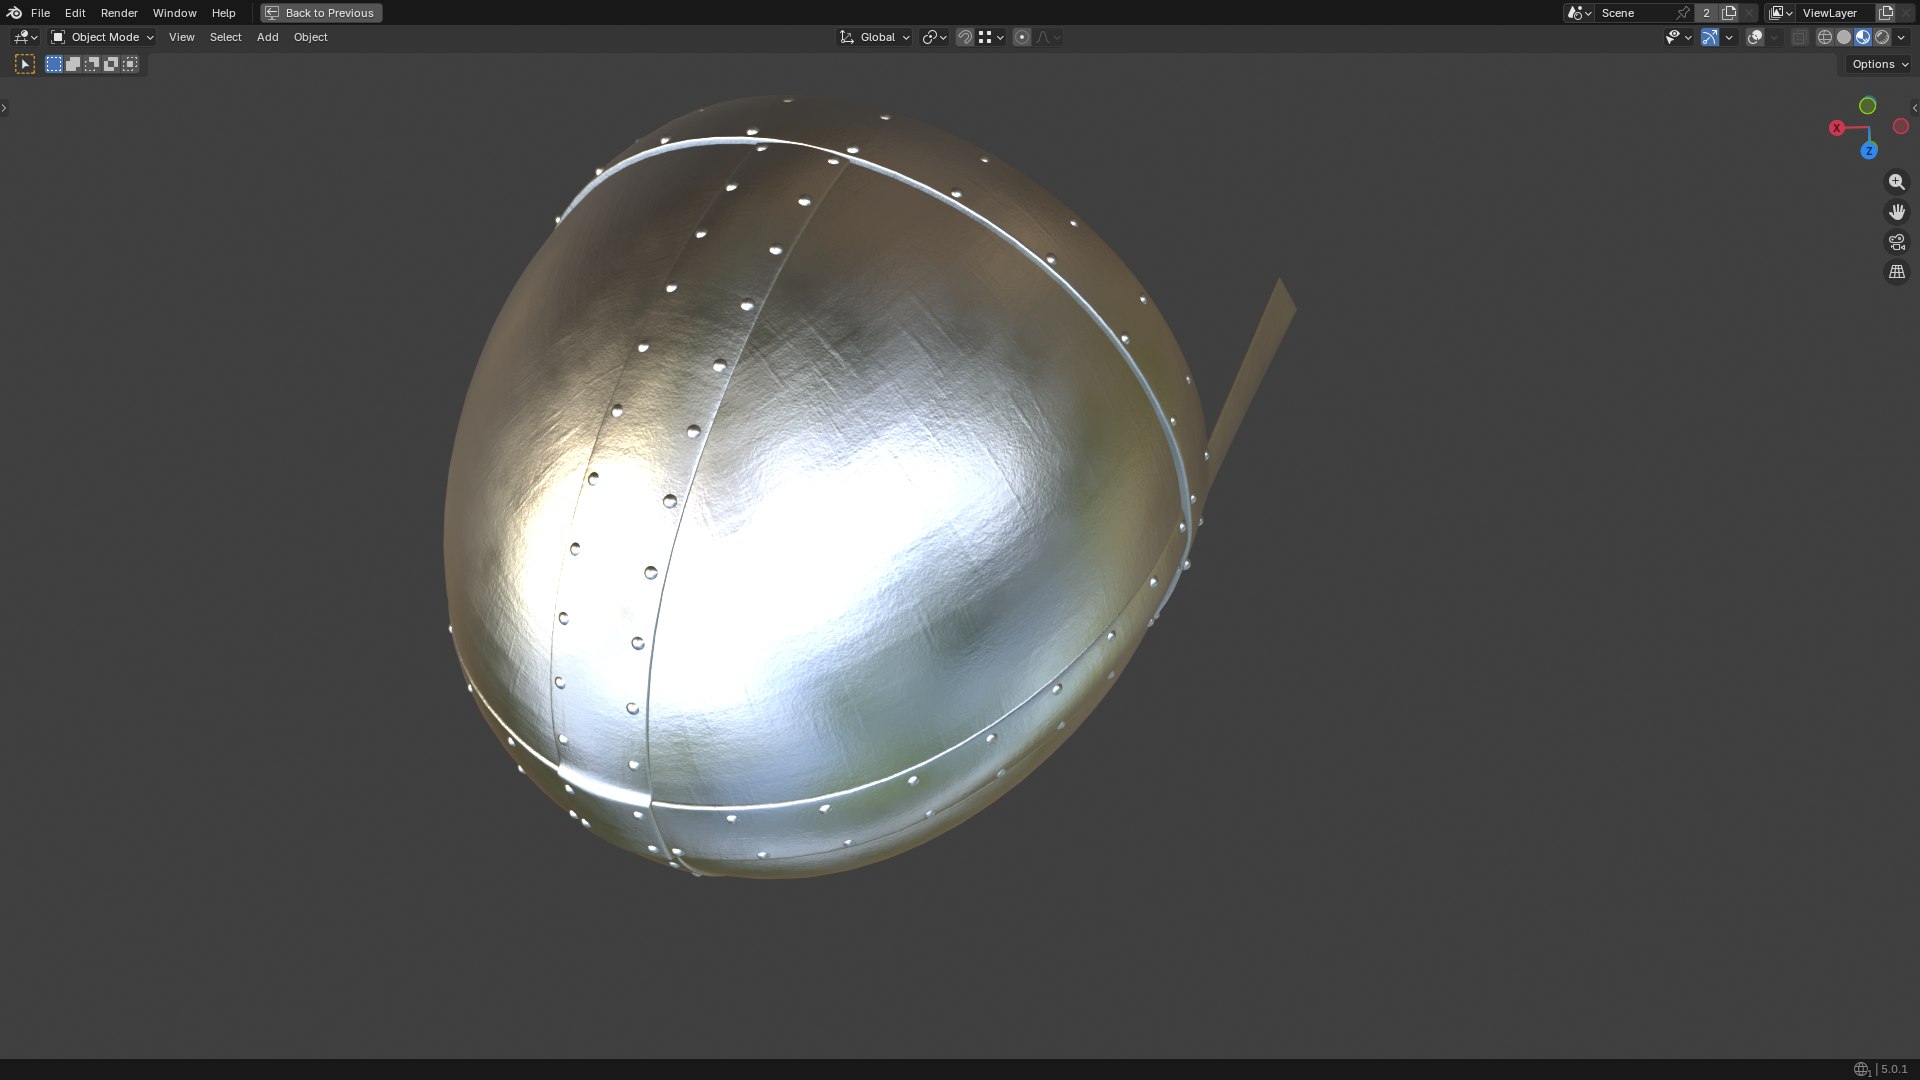Toggle the camera view icon
The height and width of the screenshot is (1080, 1920).
point(1896,242)
